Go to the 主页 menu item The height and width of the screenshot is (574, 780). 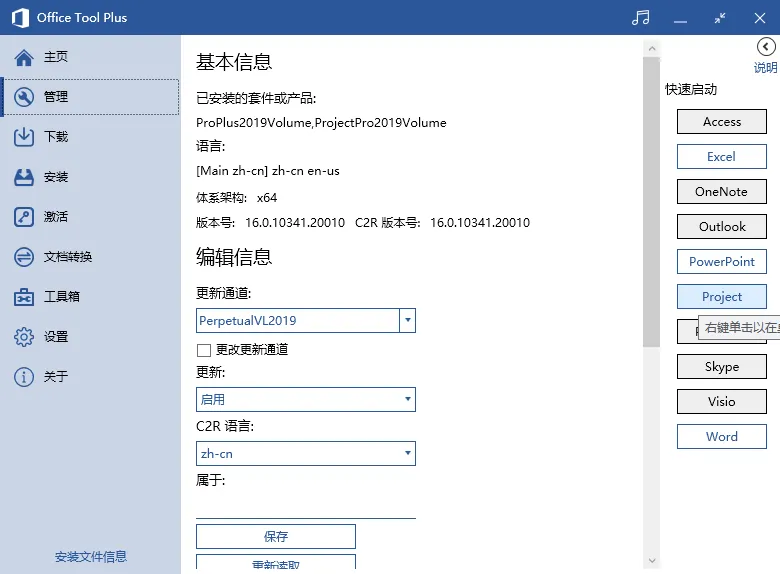pos(91,57)
